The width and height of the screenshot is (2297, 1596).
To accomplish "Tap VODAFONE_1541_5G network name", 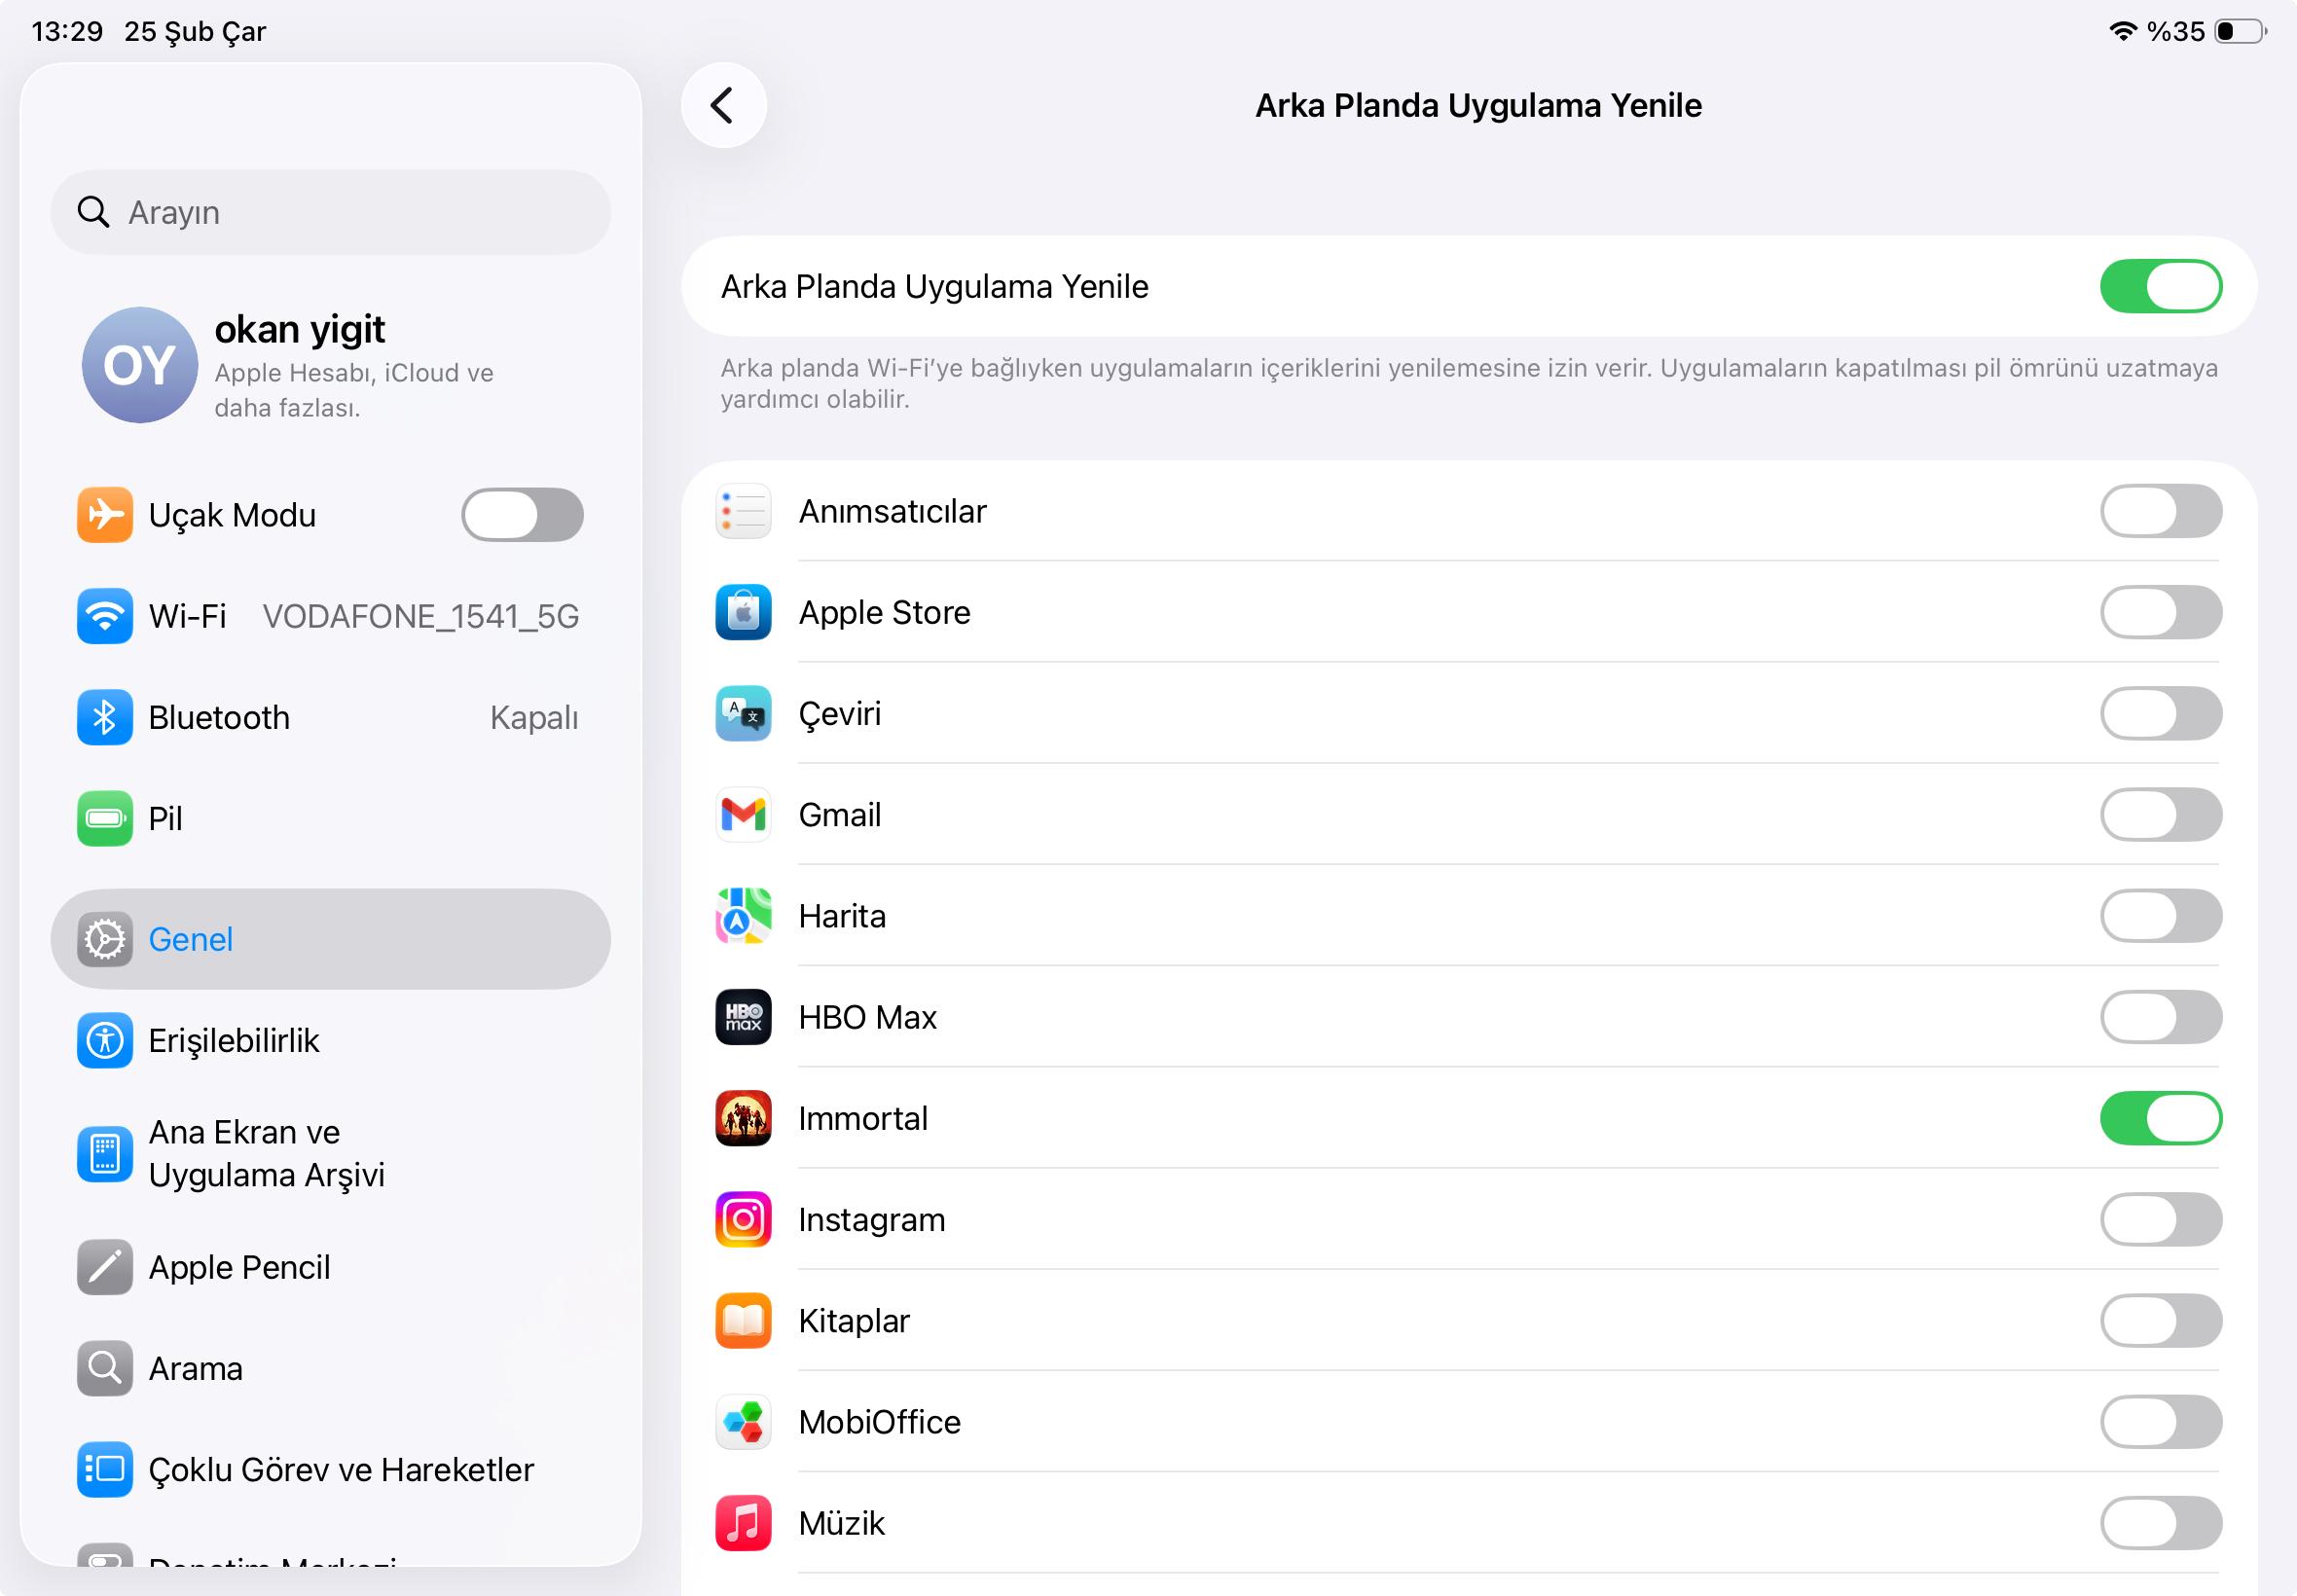I will (421, 616).
